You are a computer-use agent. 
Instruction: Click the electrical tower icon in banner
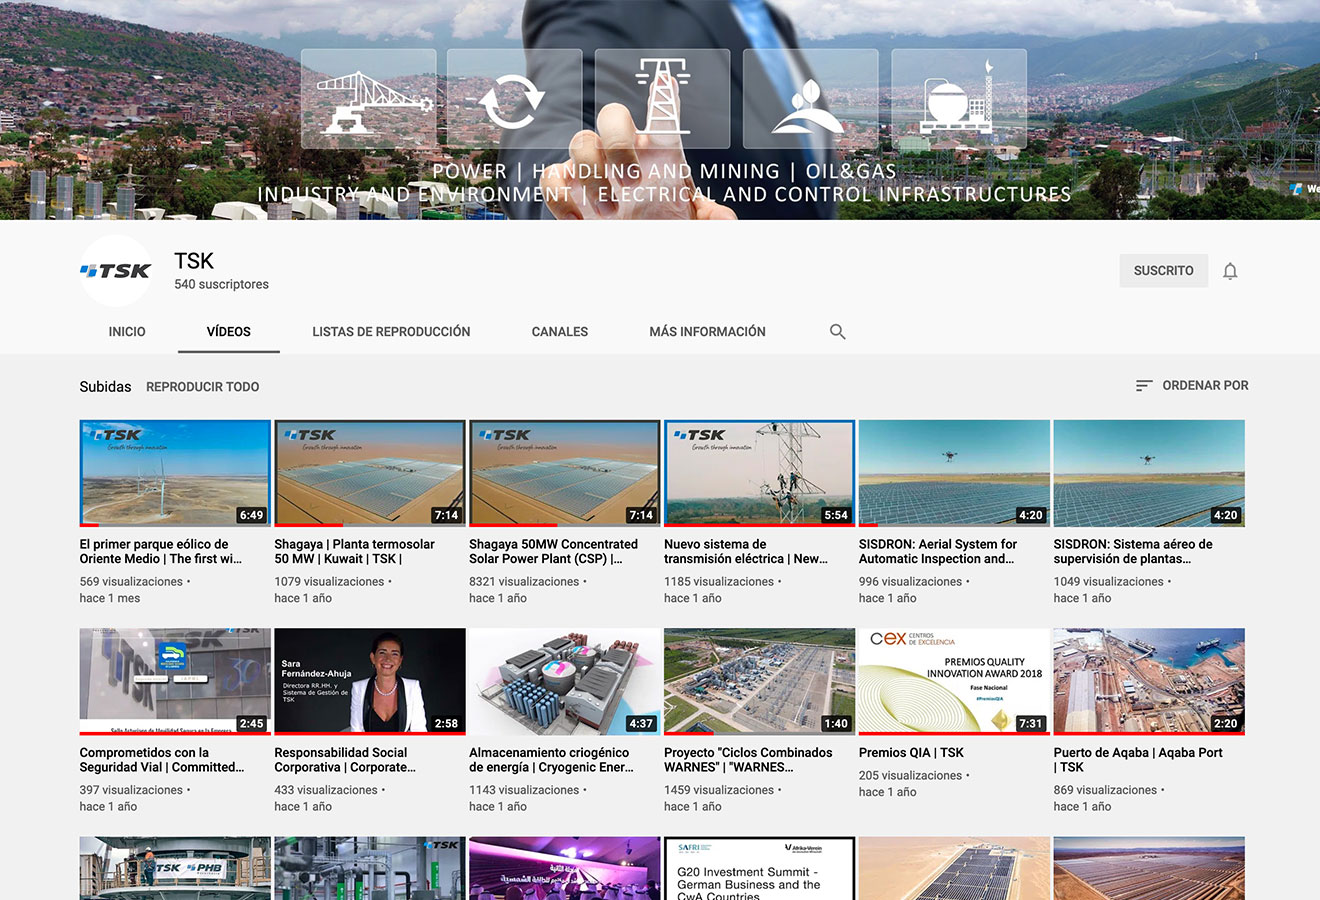[662, 99]
